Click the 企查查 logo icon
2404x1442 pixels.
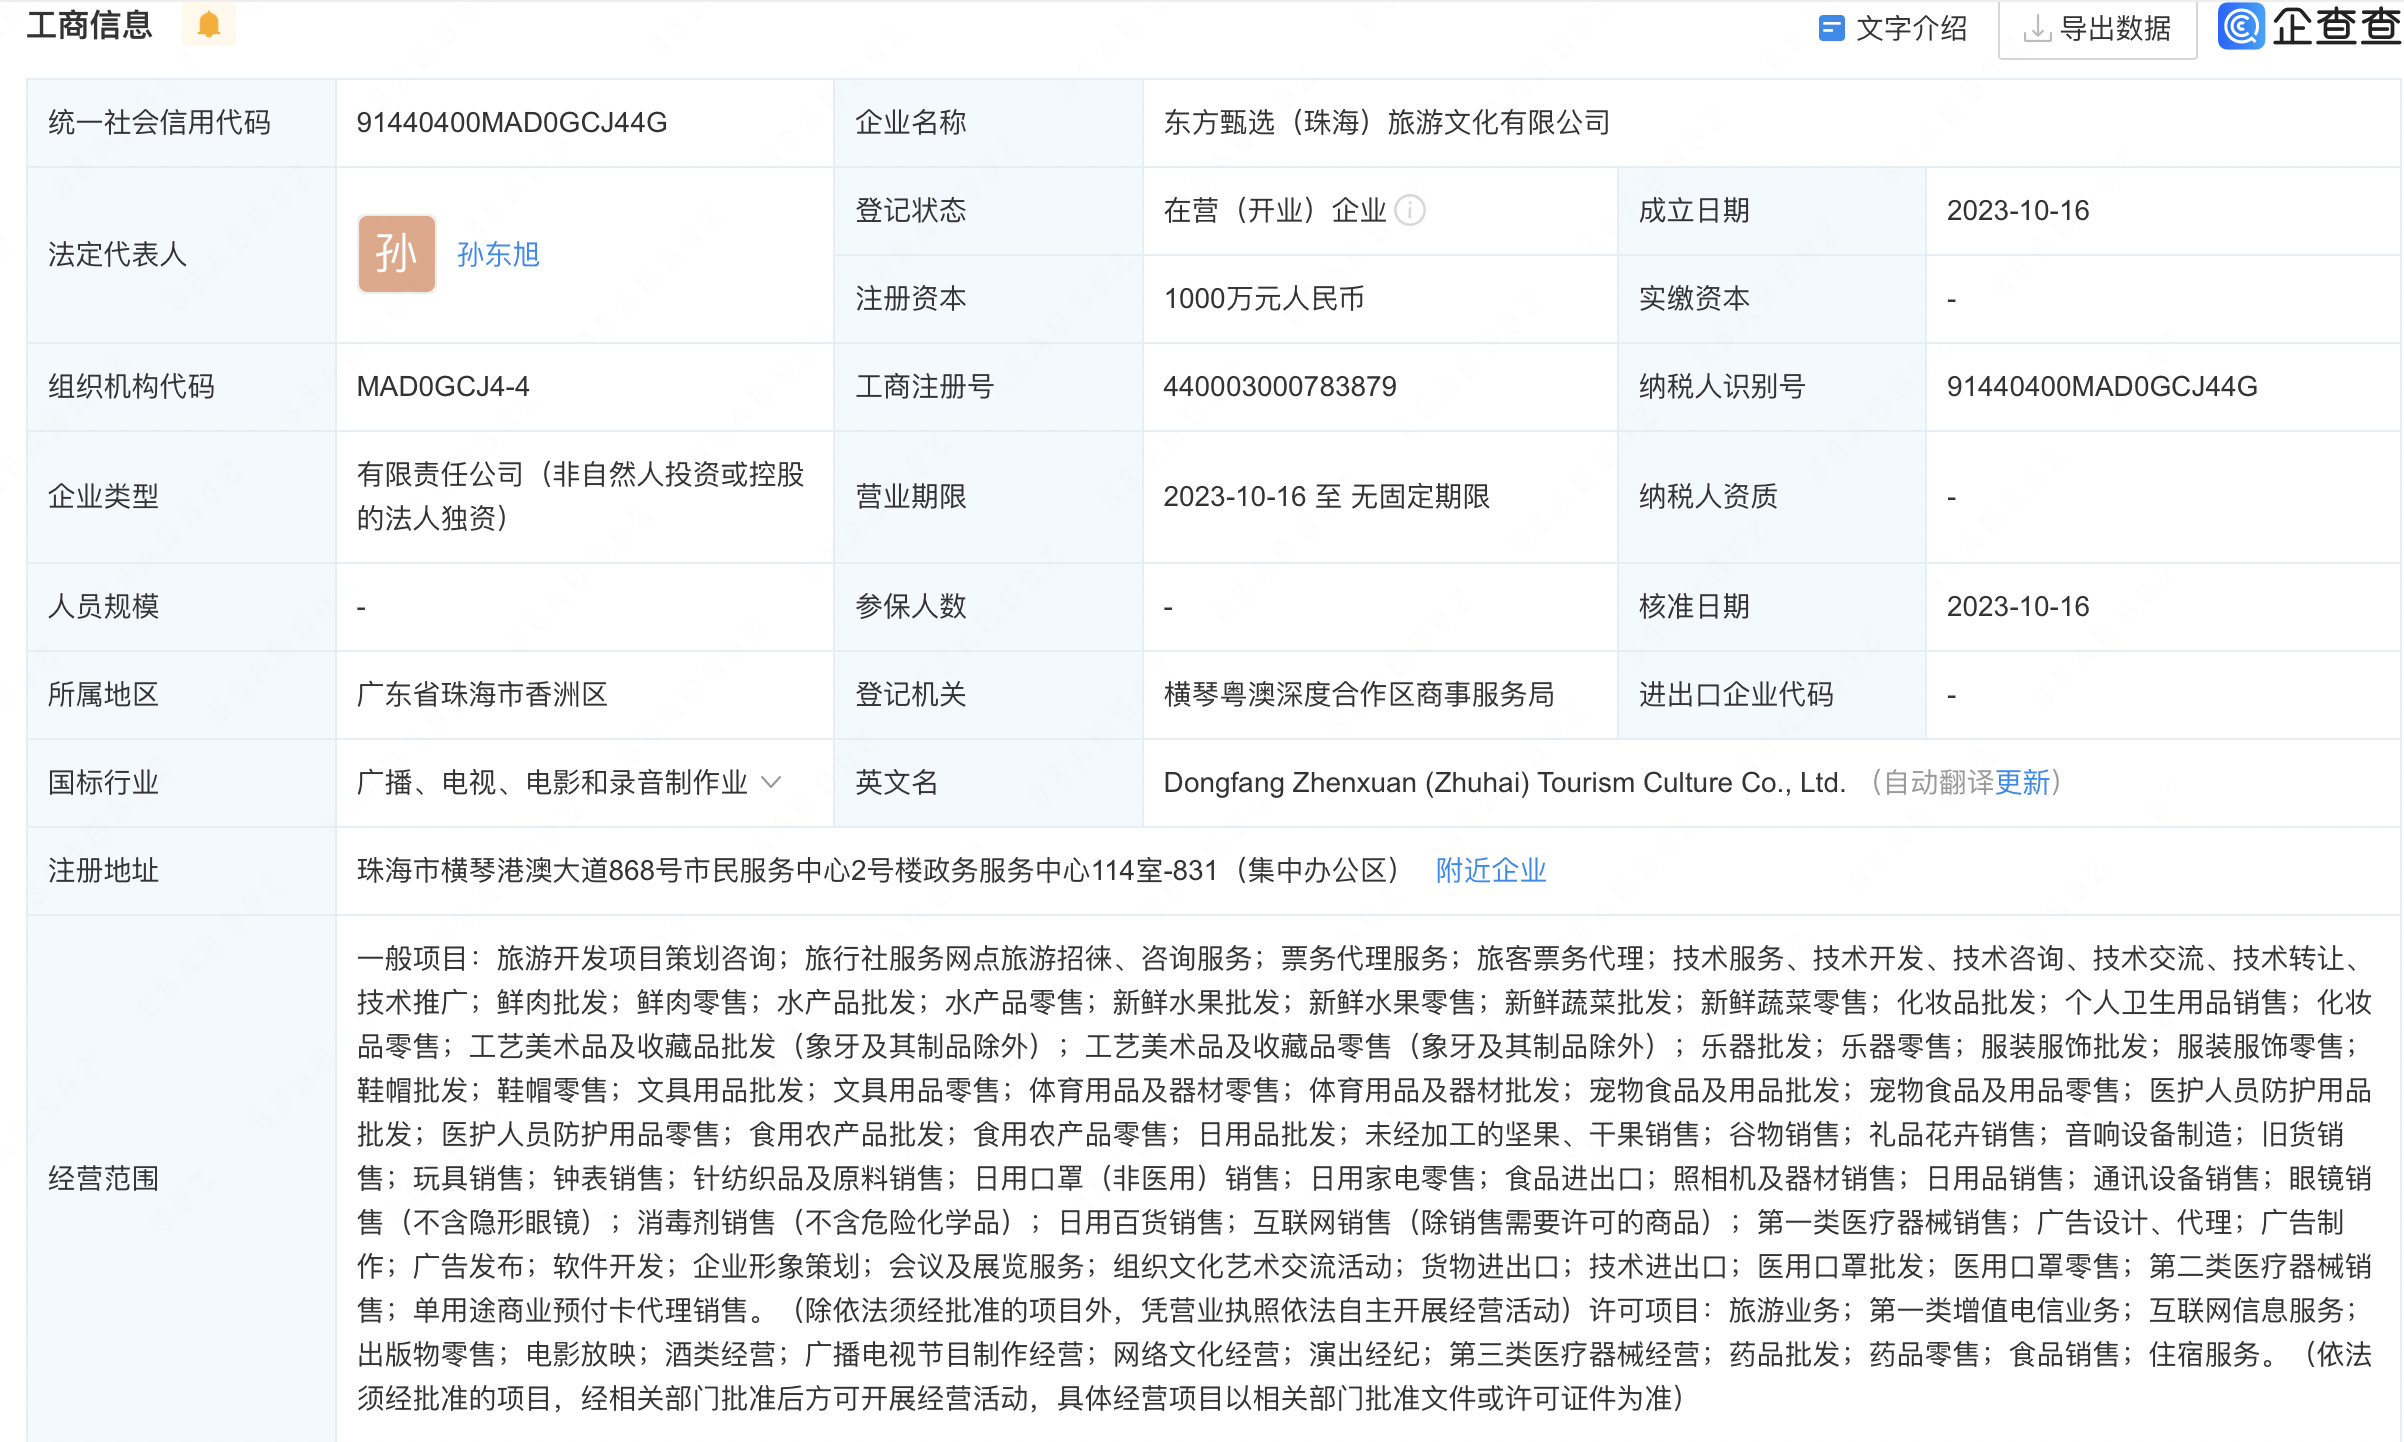tap(2241, 26)
